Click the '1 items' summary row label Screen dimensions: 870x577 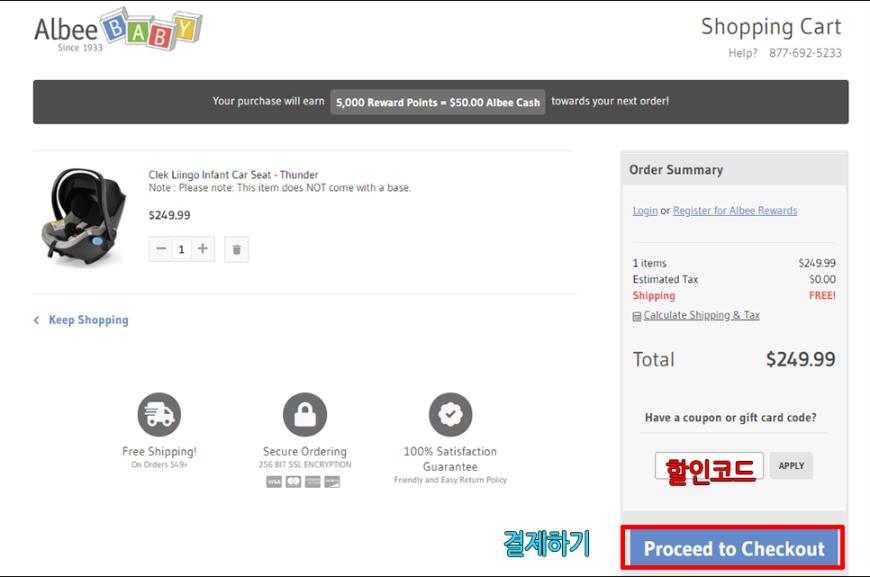pyautogui.click(x=649, y=264)
